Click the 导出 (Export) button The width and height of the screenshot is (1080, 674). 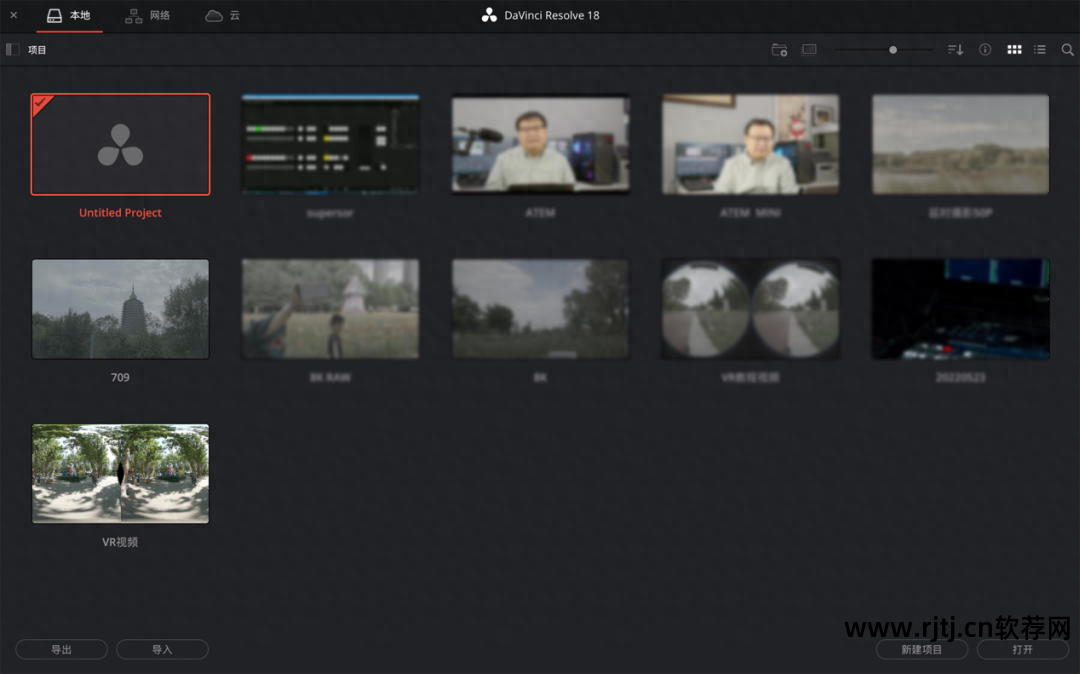[x=61, y=649]
